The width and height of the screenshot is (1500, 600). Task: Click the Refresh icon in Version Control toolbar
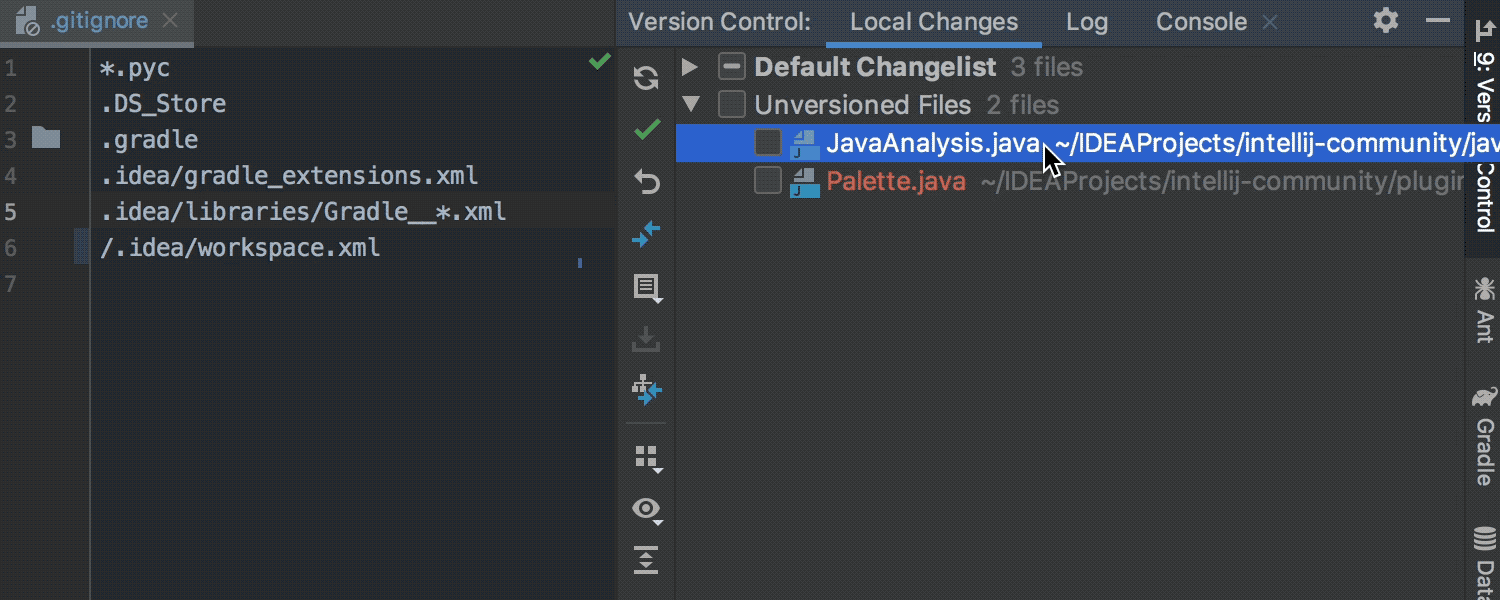pos(647,78)
